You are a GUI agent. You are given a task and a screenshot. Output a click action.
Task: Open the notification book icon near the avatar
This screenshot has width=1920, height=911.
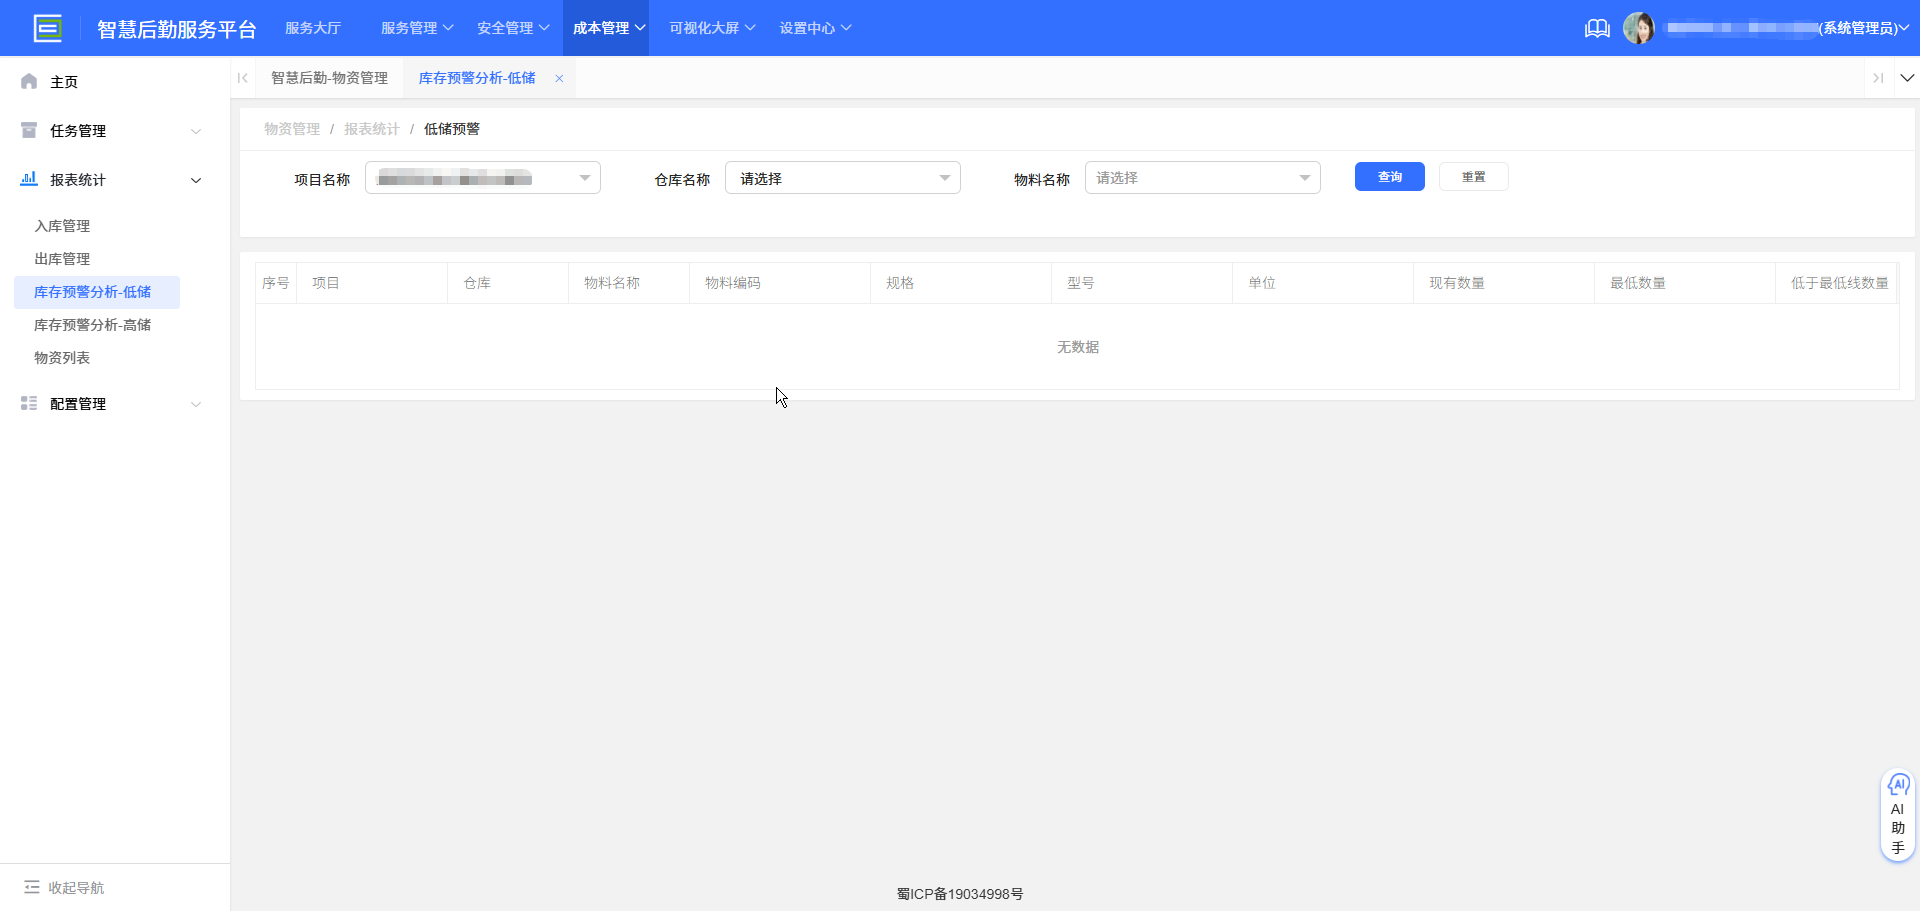pyautogui.click(x=1596, y=28)
